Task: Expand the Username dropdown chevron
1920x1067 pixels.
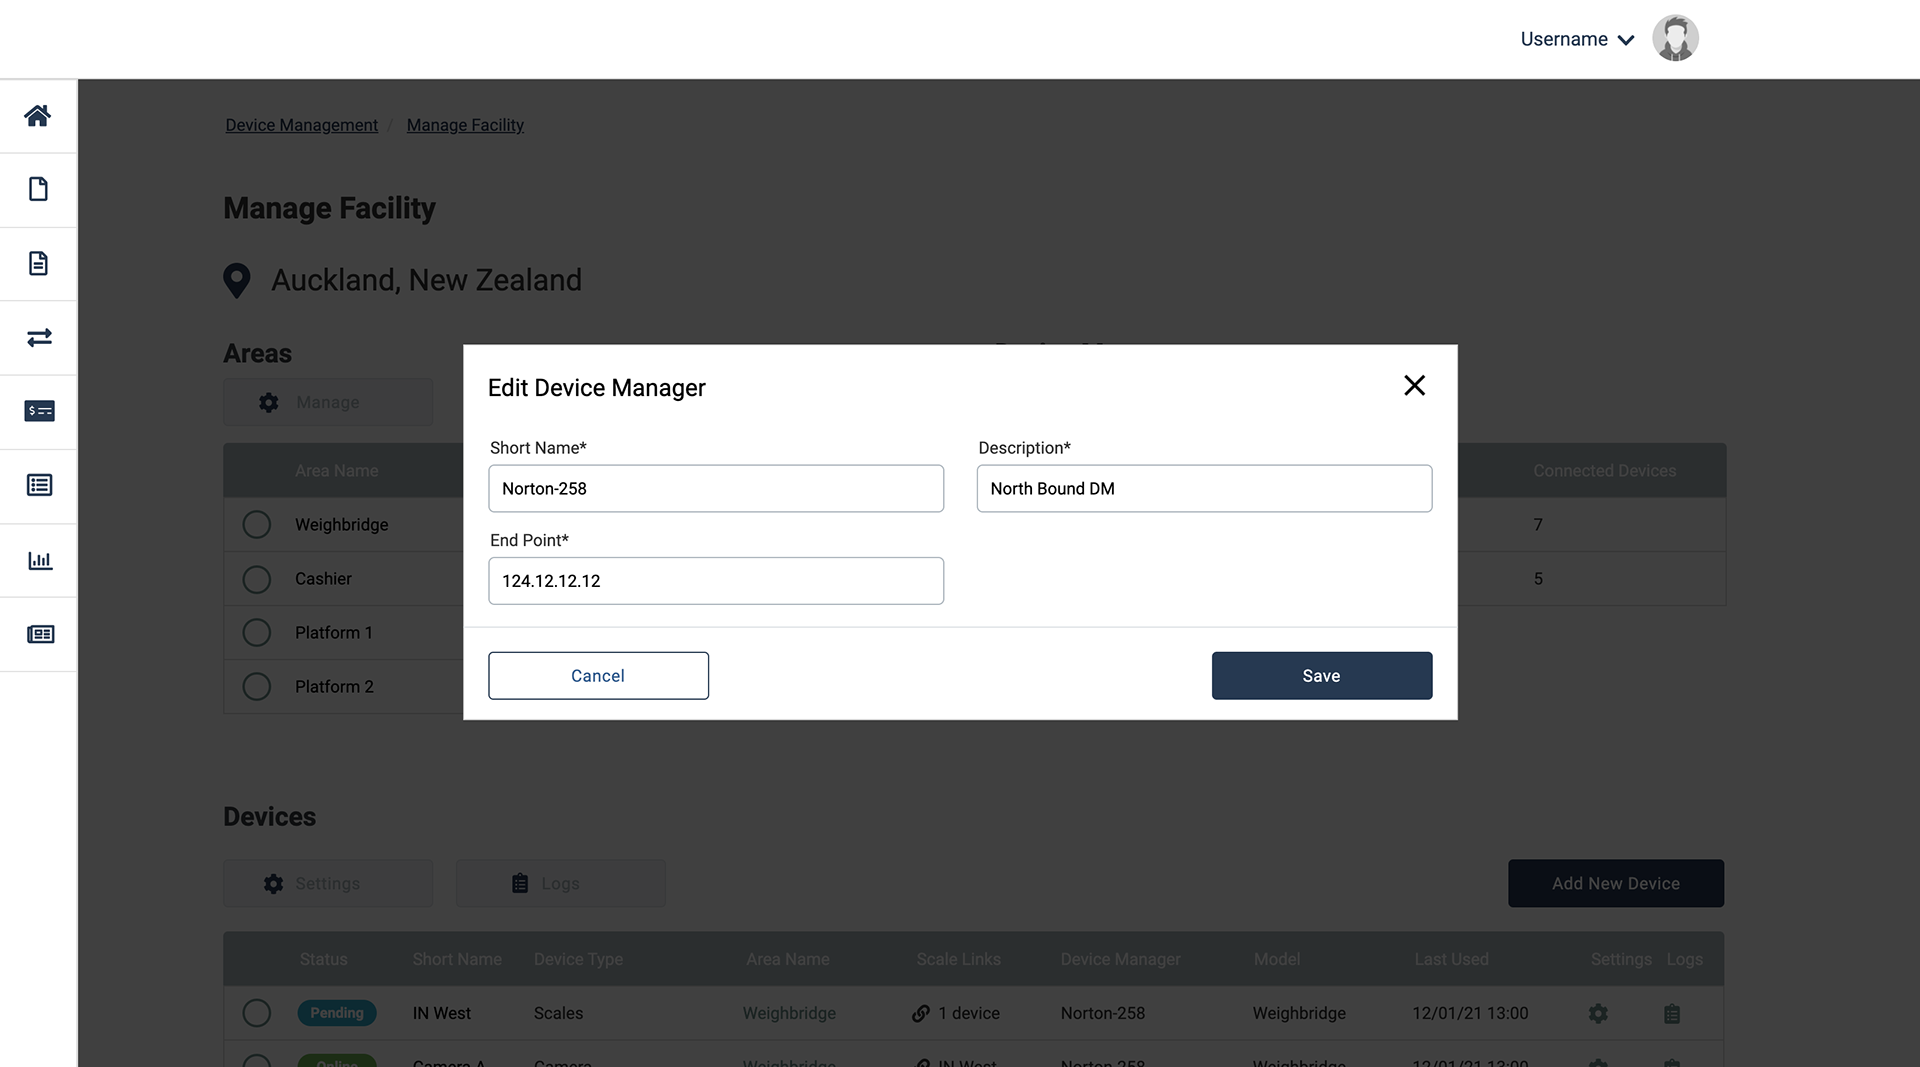Action: (x=1626, y=40)
